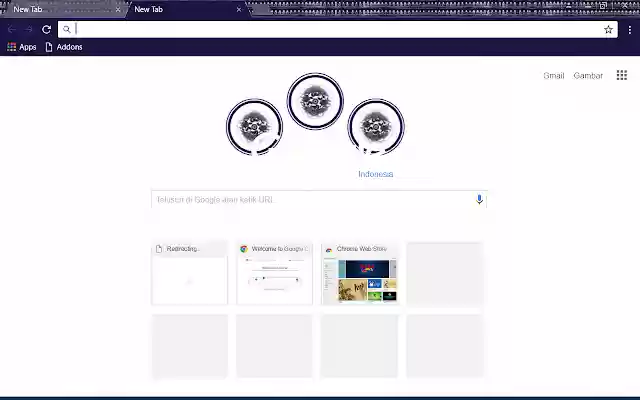Open the Gmail link

[x=553, y=76]
